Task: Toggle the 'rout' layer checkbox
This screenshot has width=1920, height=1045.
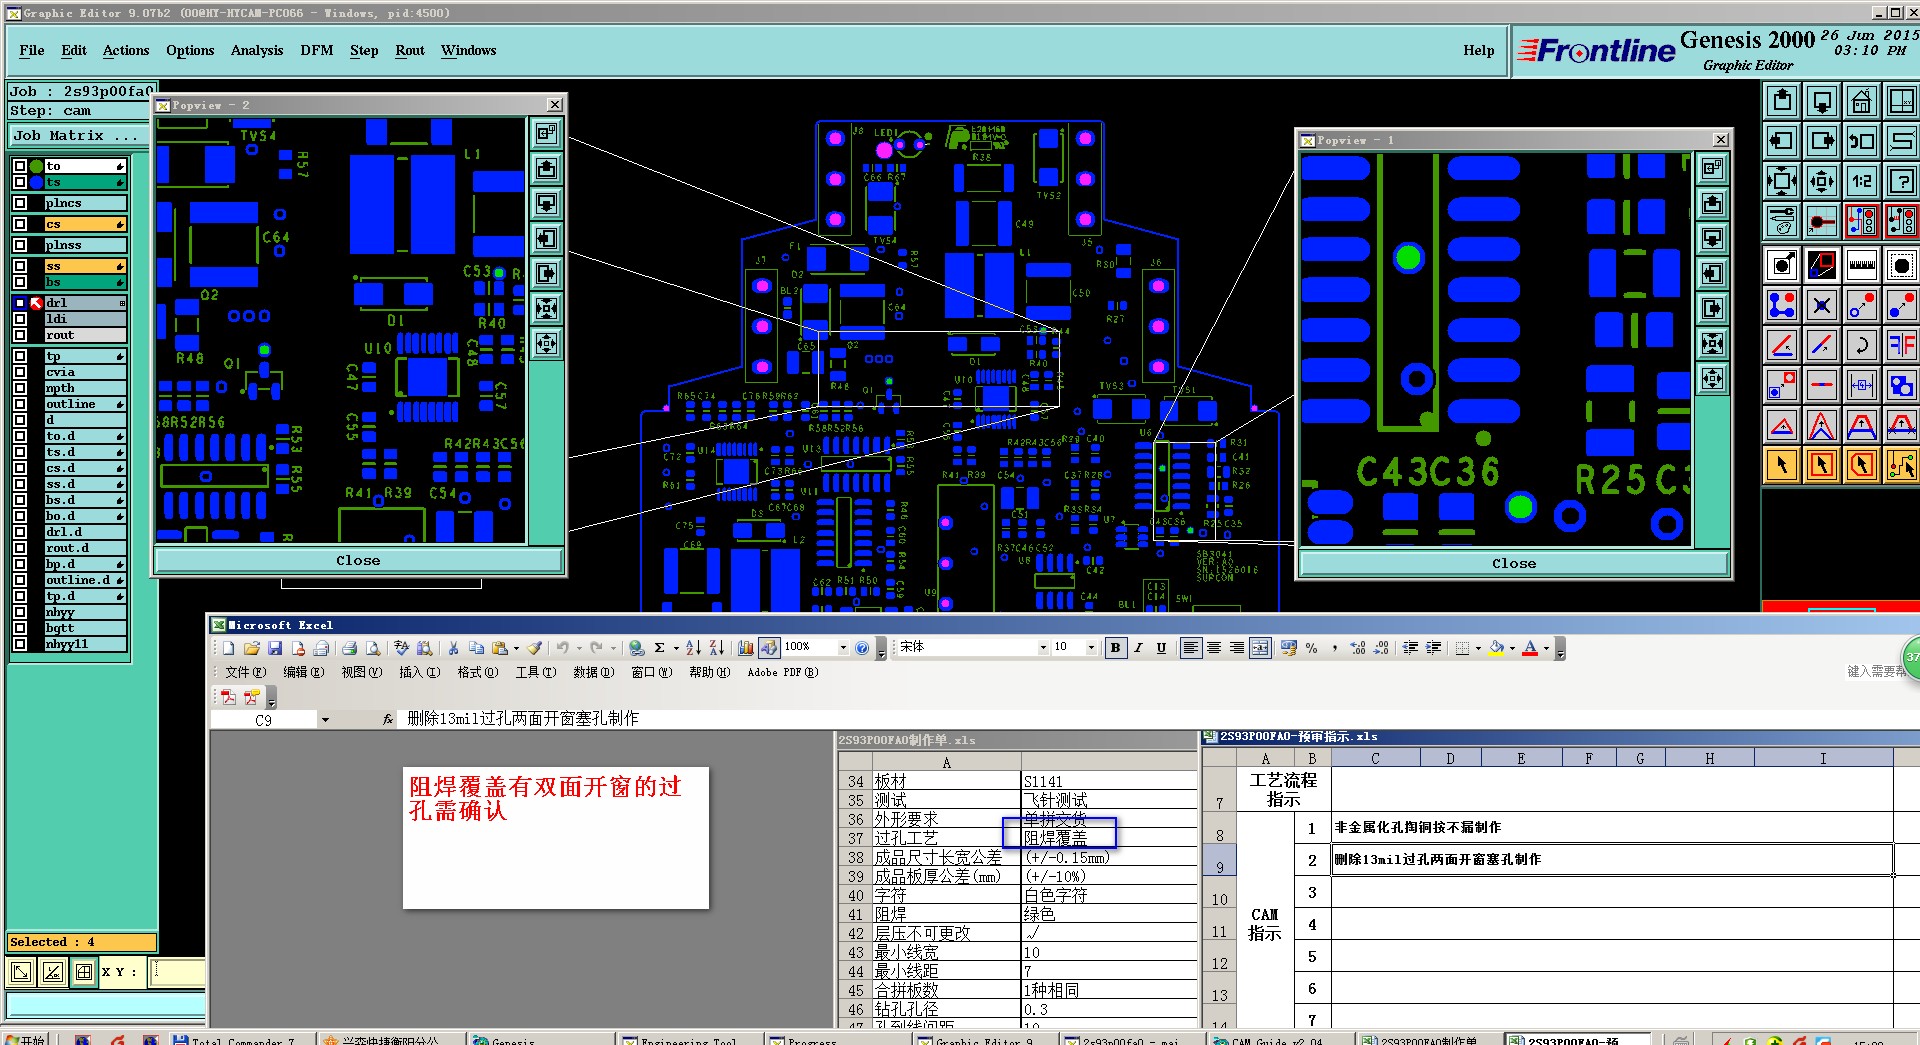Action: coord(19,335)
